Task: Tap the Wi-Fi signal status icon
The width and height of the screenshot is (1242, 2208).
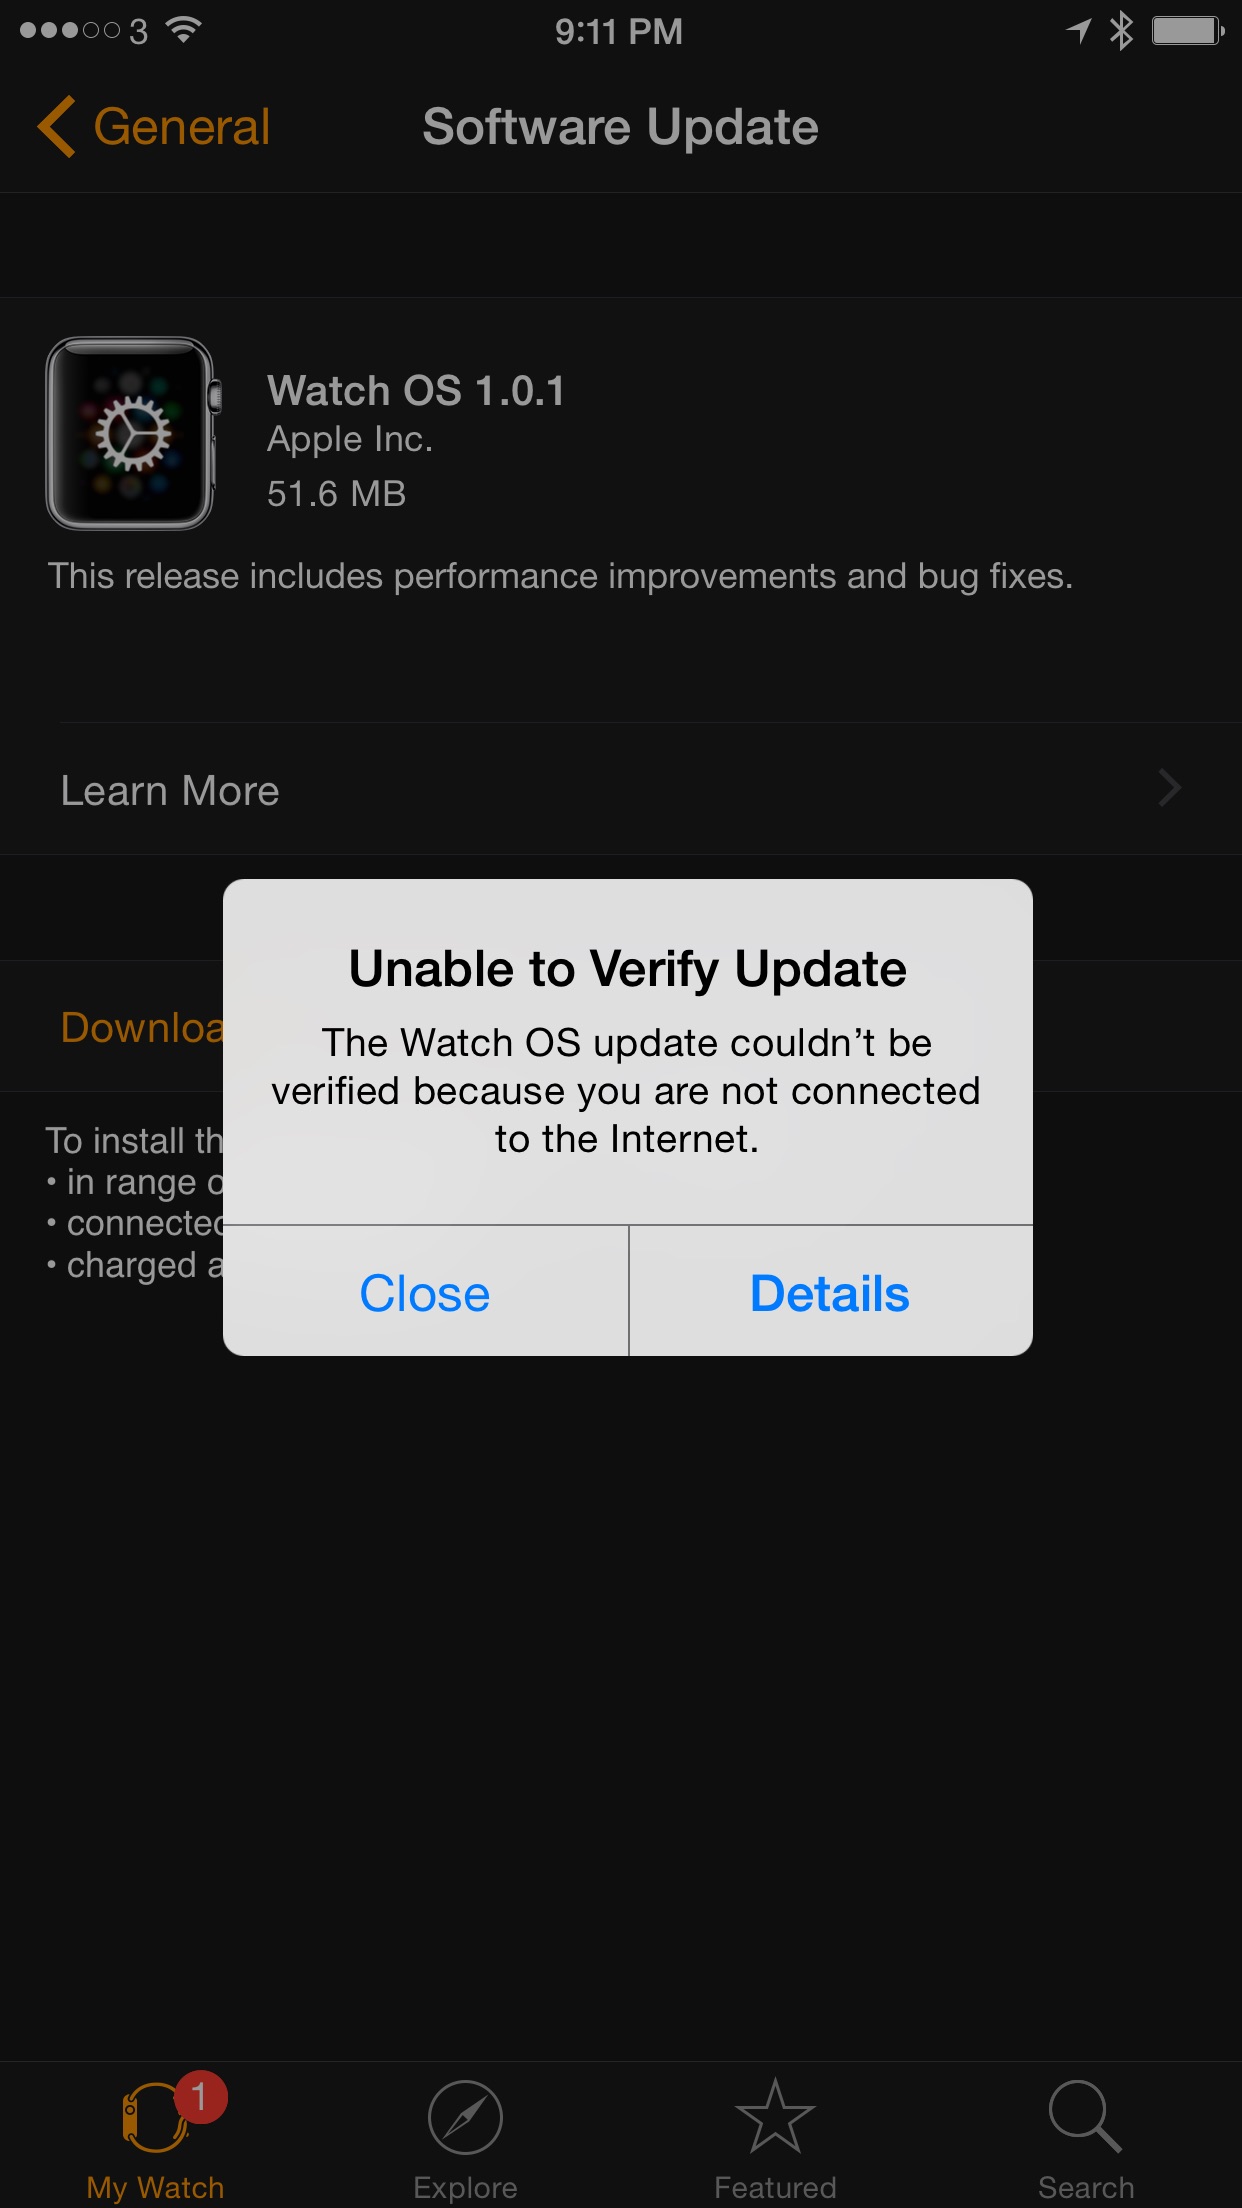Action: tap(183, 30)
